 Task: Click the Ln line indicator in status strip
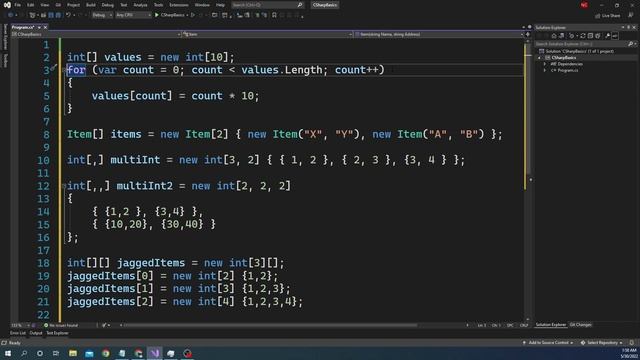(482, 325)
